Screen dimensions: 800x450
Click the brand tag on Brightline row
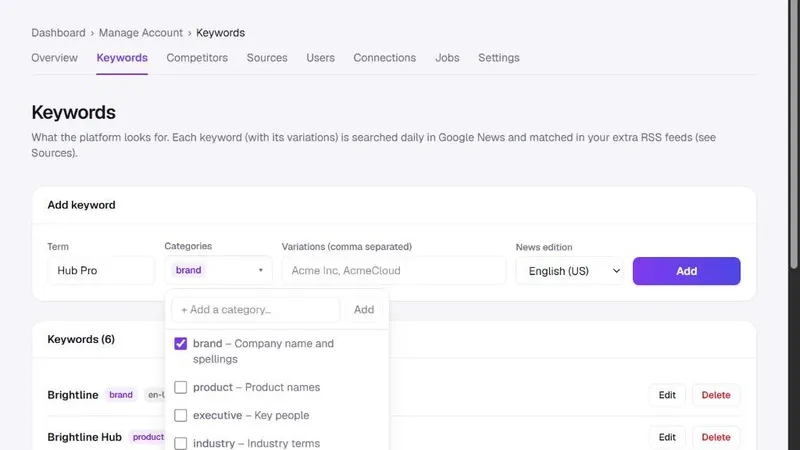121,395
